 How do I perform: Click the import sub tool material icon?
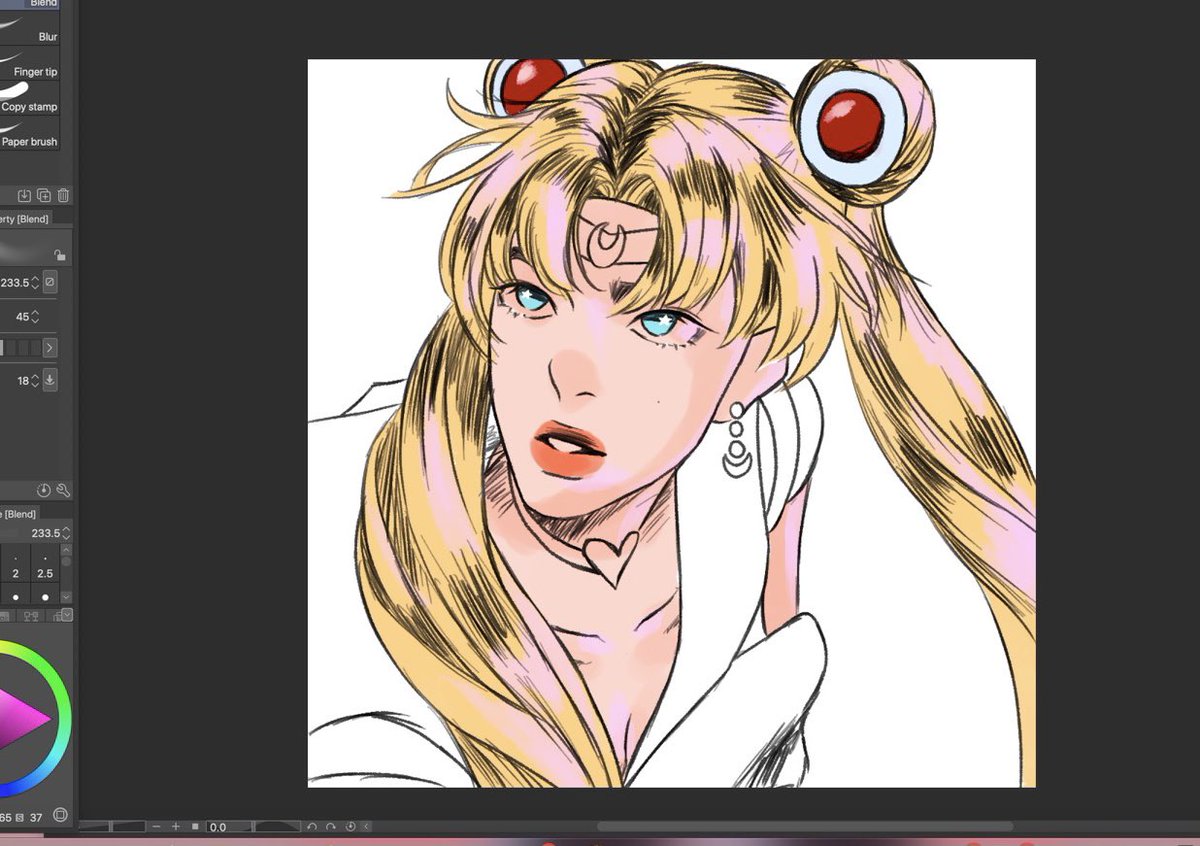(x=25, y=195)
